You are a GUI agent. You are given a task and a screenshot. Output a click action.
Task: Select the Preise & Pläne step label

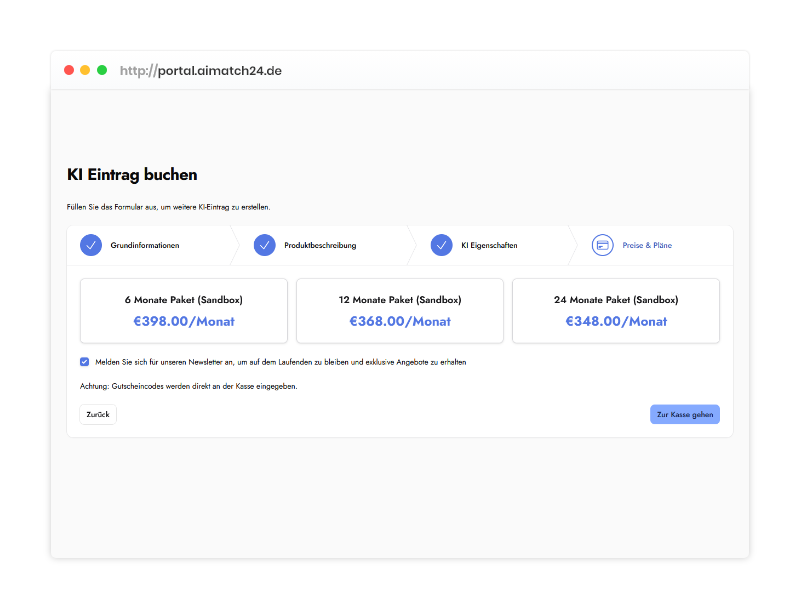click(x=647, y=245)
